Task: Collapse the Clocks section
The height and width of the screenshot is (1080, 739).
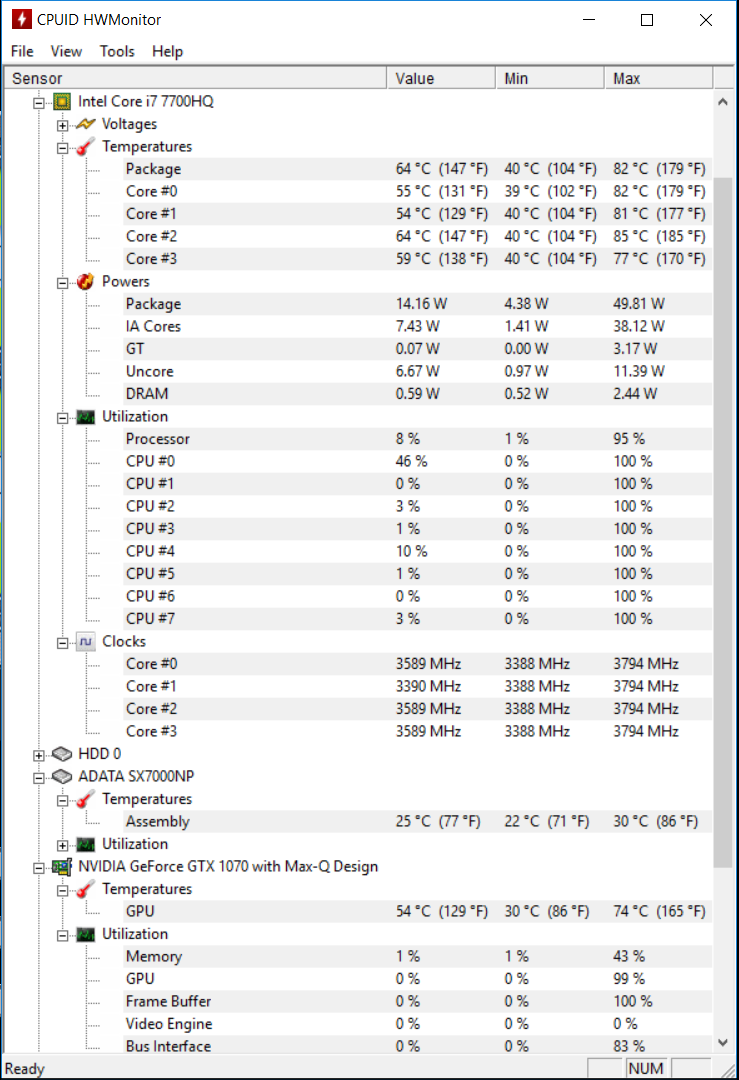Action: click(63, 643)
